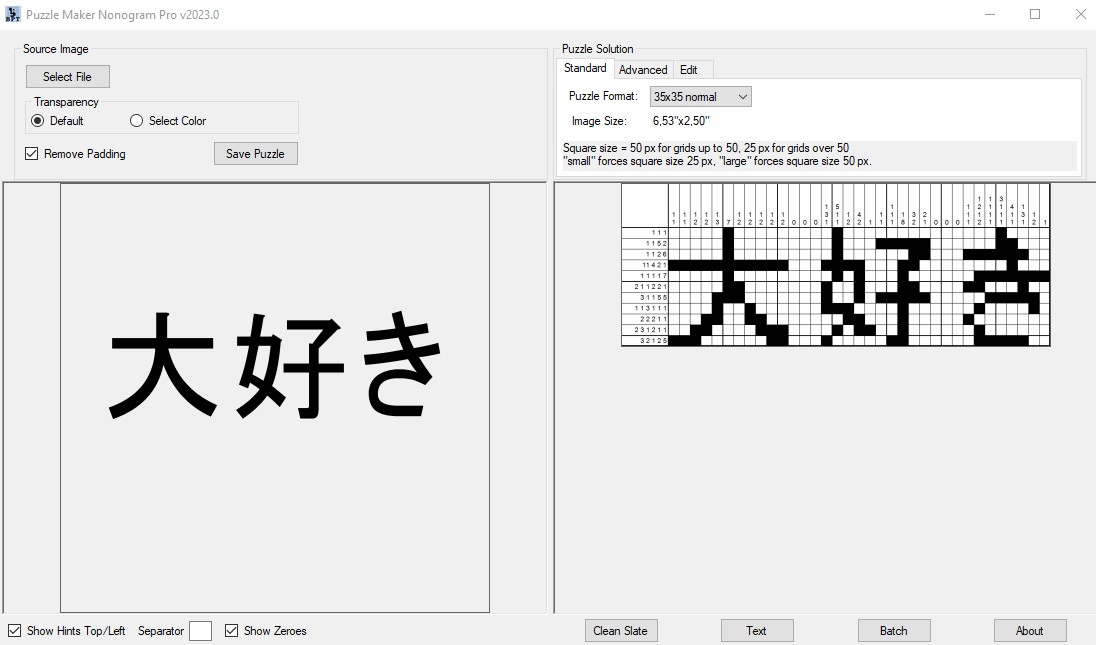Open the About window
The height and width of the screenshot is (645, 1096).
click(1030, 630)
